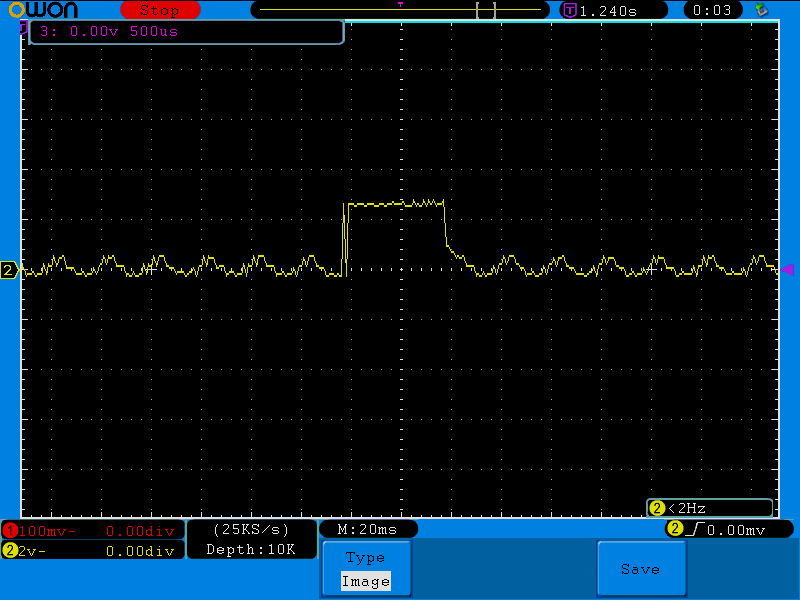Click the <2Hz frequency readout
Screen dimensions: 800x600
687,508
